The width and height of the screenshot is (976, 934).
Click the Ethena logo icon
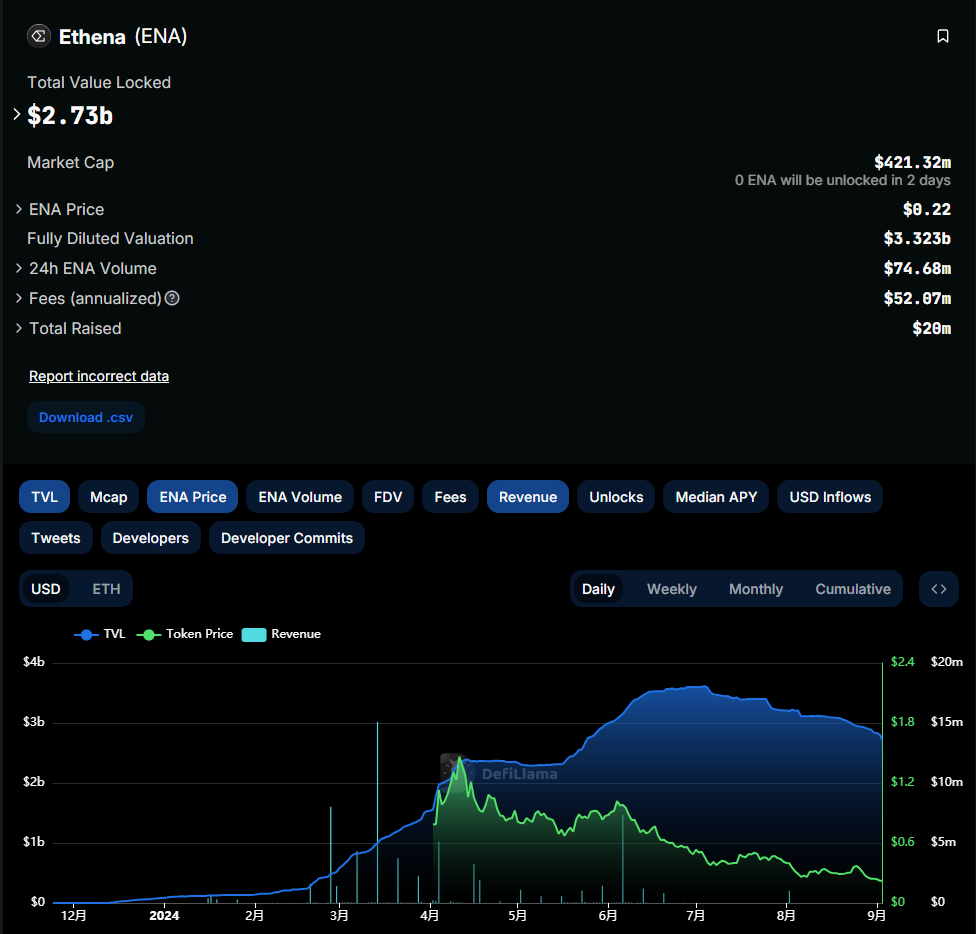39,37
